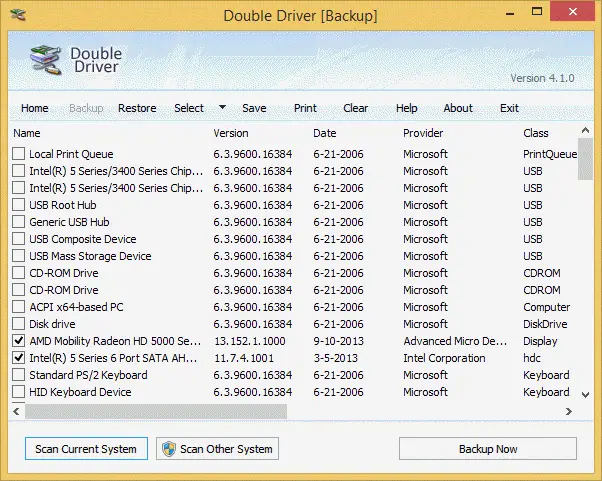602x481 pixels.
Task: Click Print in the toolbar menu
Action: (x=305, y=108)
